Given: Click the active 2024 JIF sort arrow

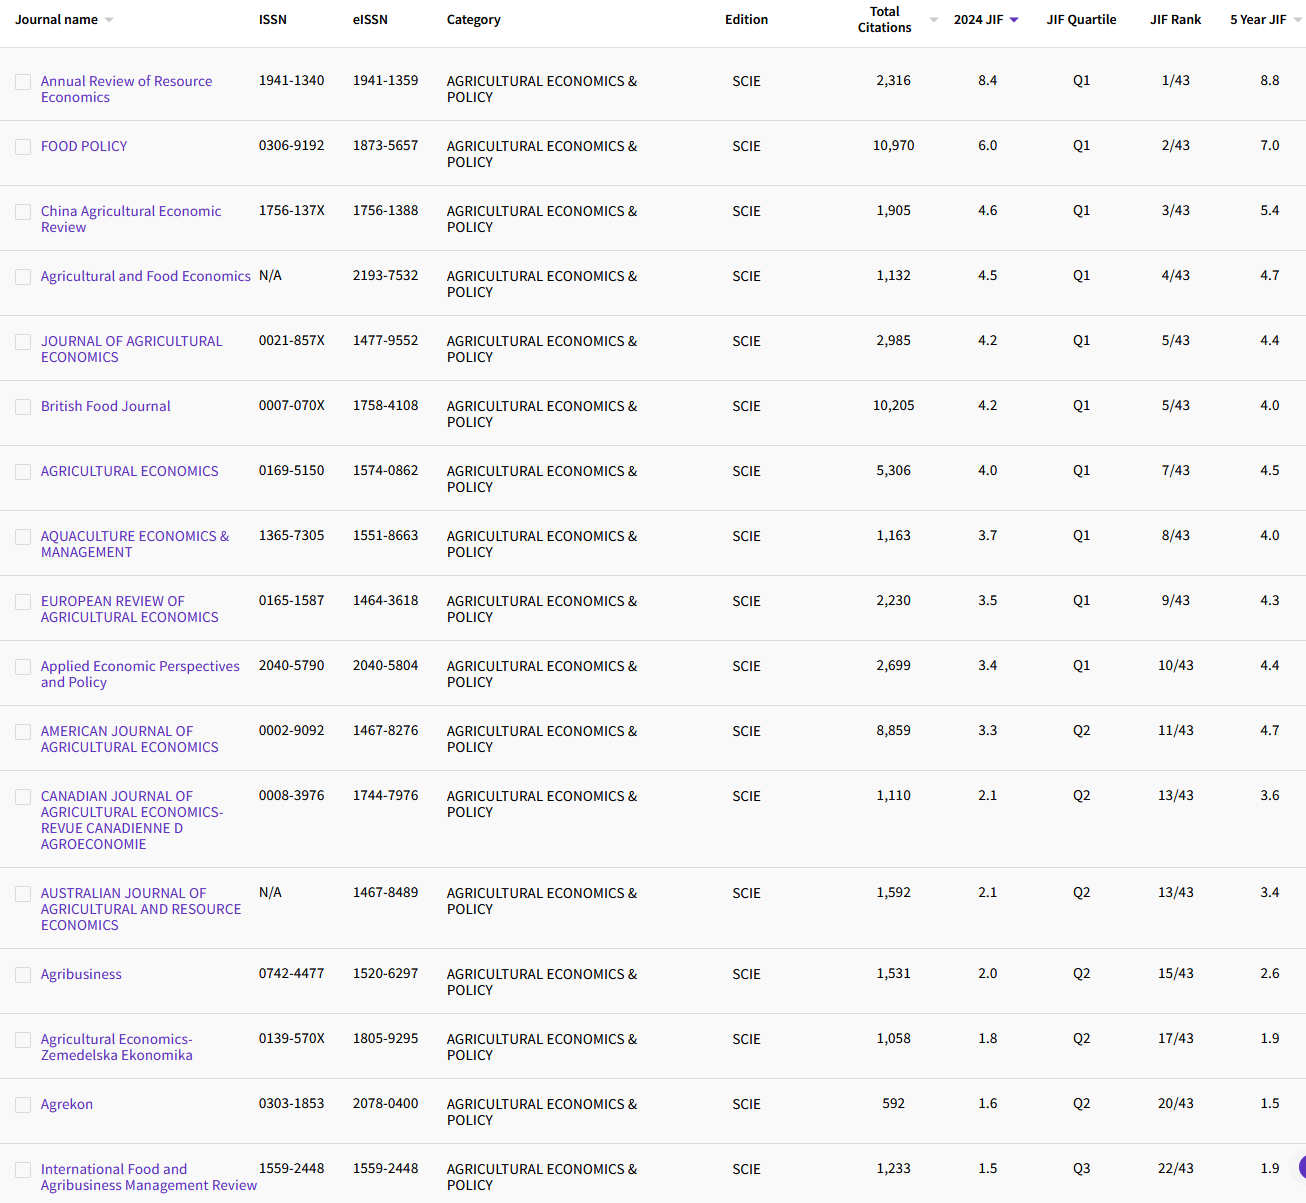Looking at the screenshot, I should pyautogui.click(x=1014, y=20).
